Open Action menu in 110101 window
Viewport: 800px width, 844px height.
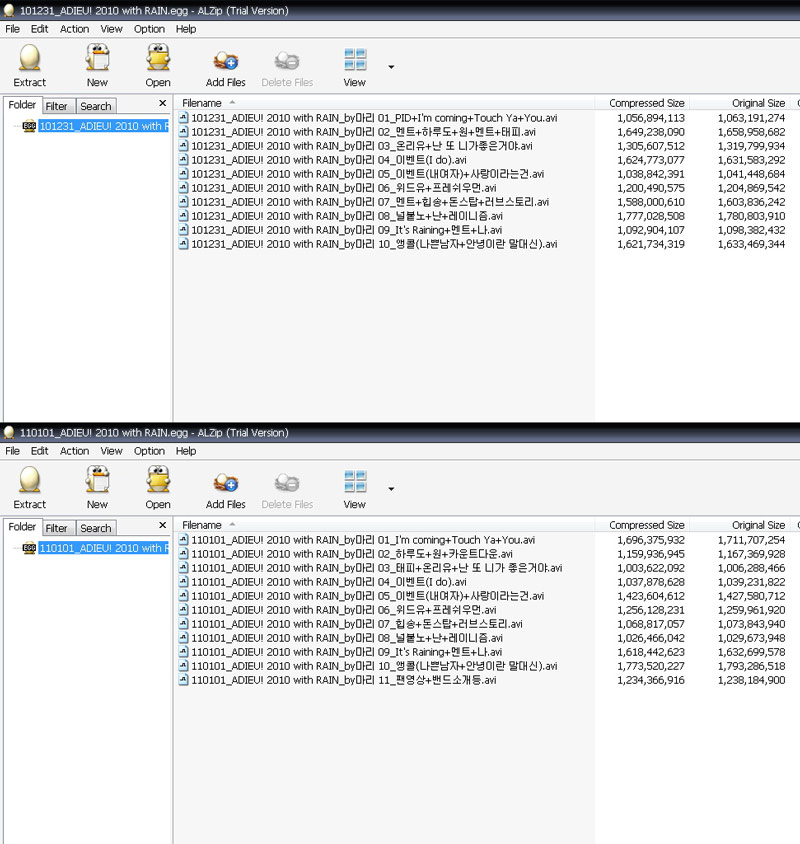[74, 451]
